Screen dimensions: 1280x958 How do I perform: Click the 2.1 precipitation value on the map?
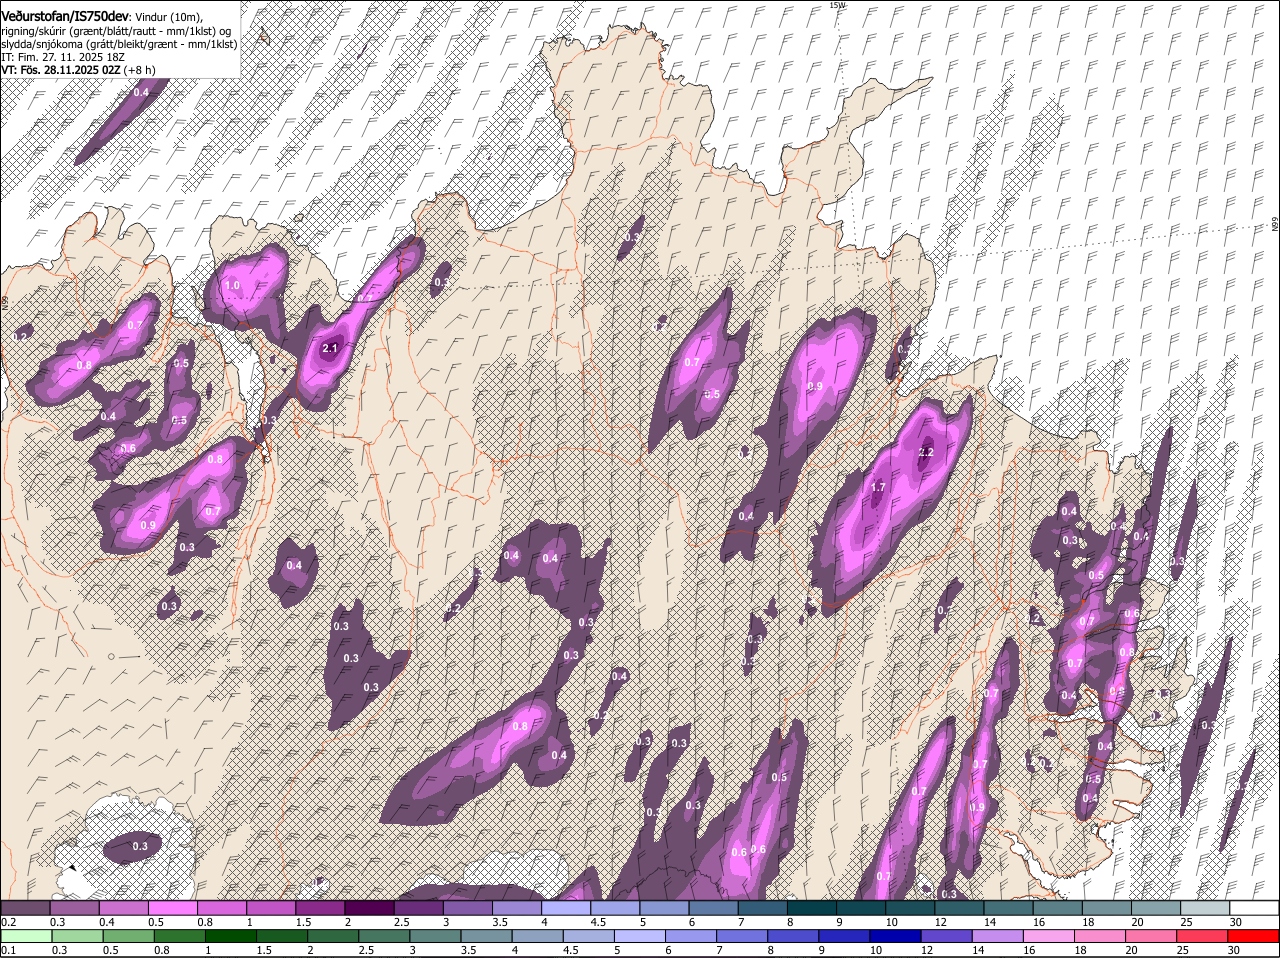[331, 348]
